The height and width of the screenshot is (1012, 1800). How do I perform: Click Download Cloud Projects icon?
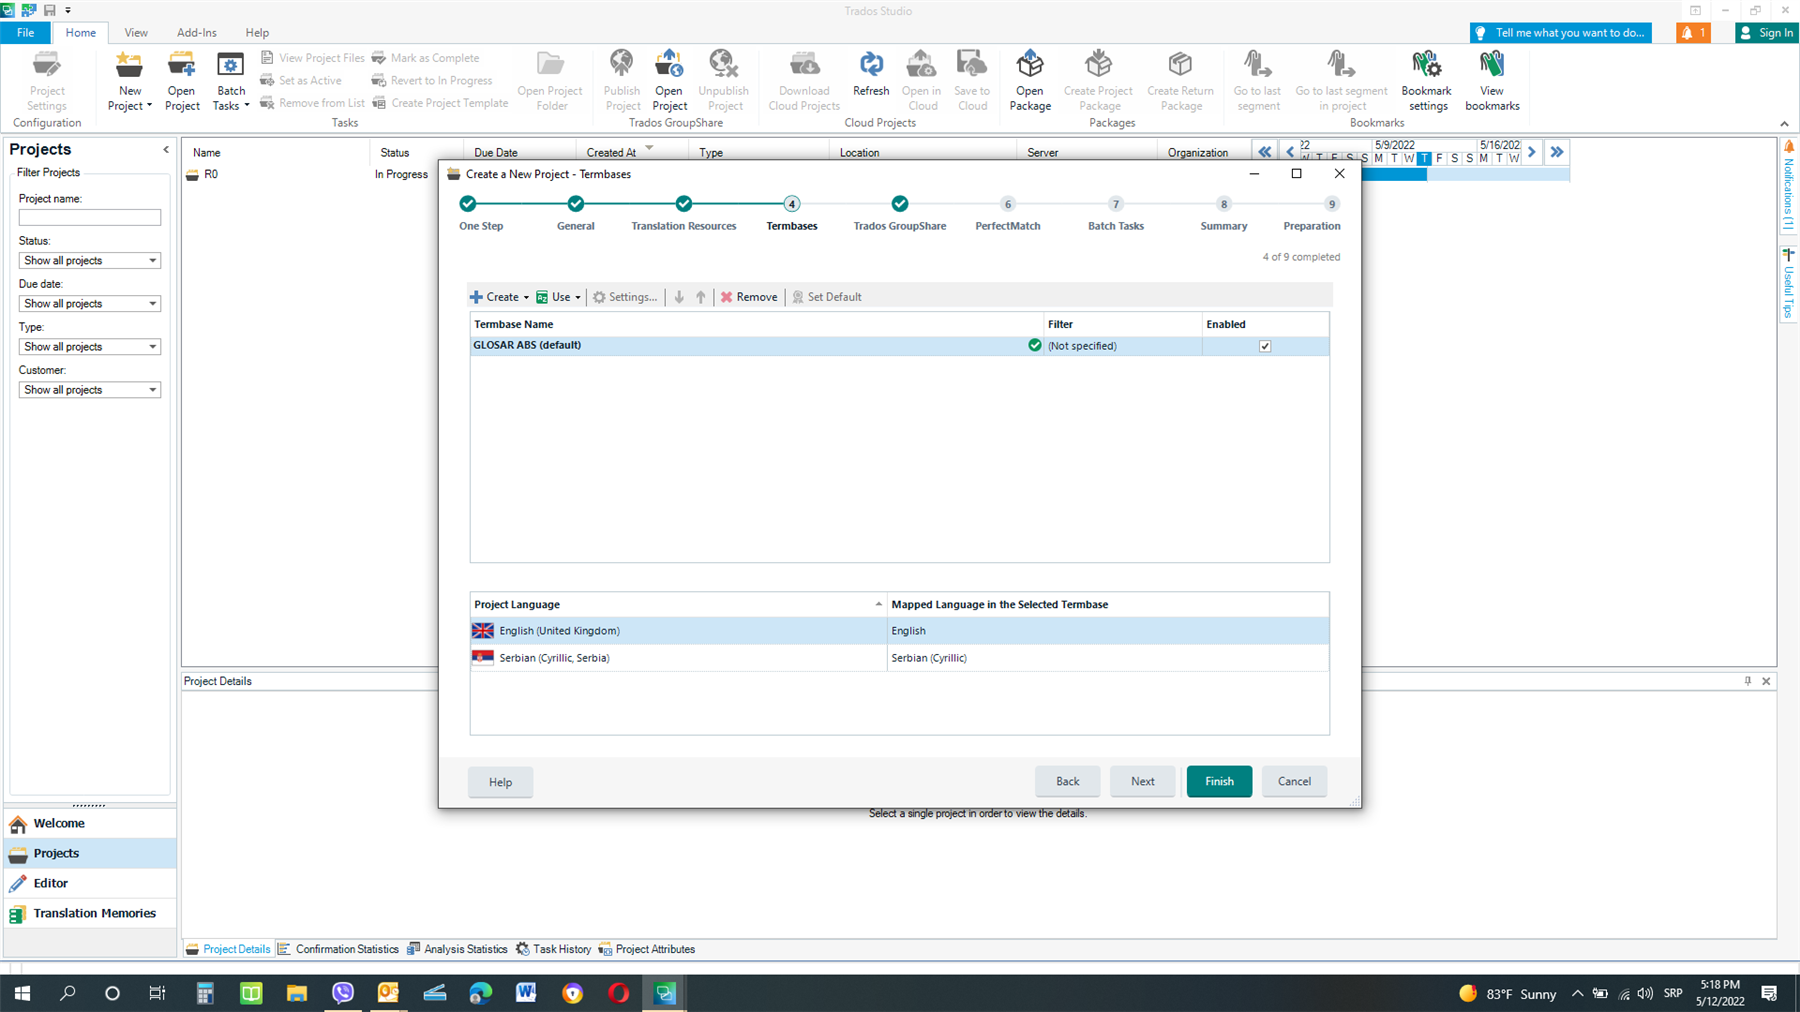pyautogui.click(x=804, y=80)
